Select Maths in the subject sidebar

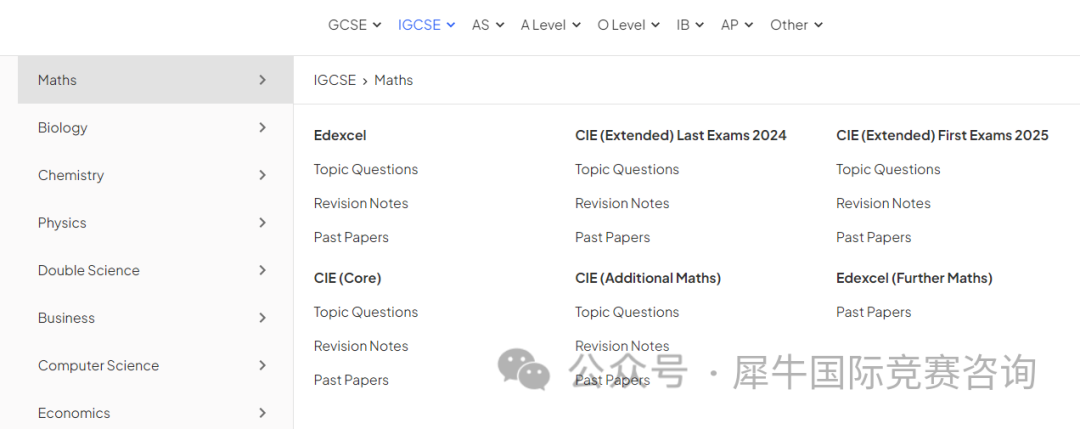(x=156, y=80)
